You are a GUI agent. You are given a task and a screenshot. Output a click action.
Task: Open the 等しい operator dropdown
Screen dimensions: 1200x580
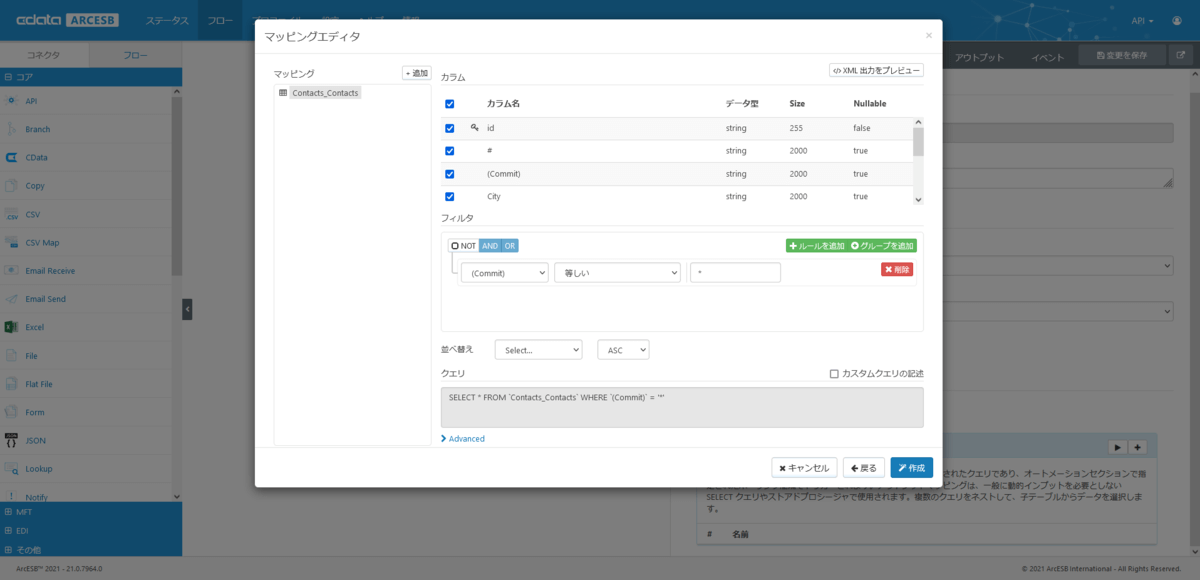pos(617,273)
